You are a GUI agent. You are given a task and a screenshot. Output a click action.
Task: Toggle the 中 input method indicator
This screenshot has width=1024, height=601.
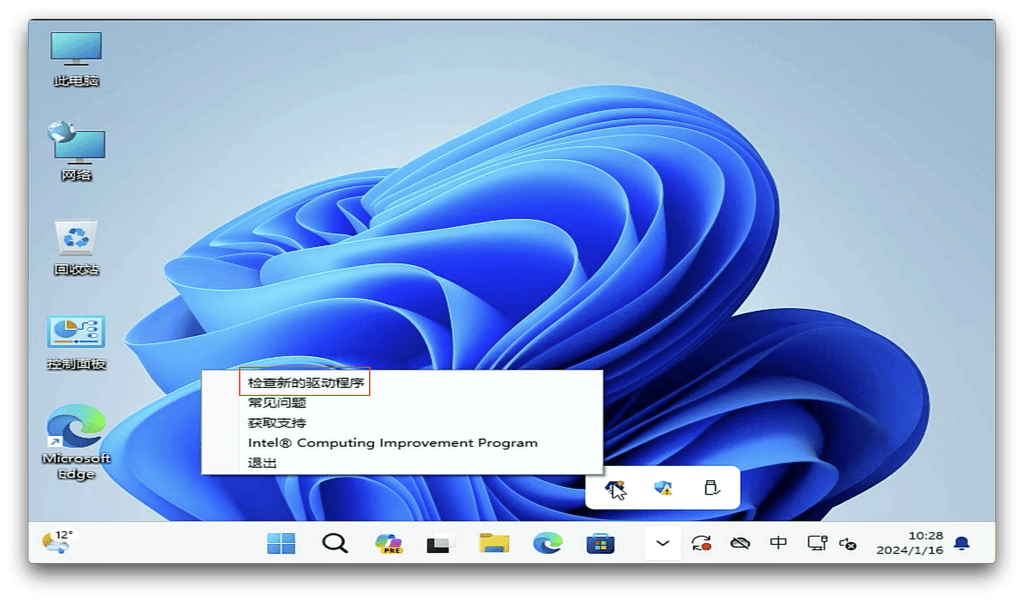click(x=778, y=543)
